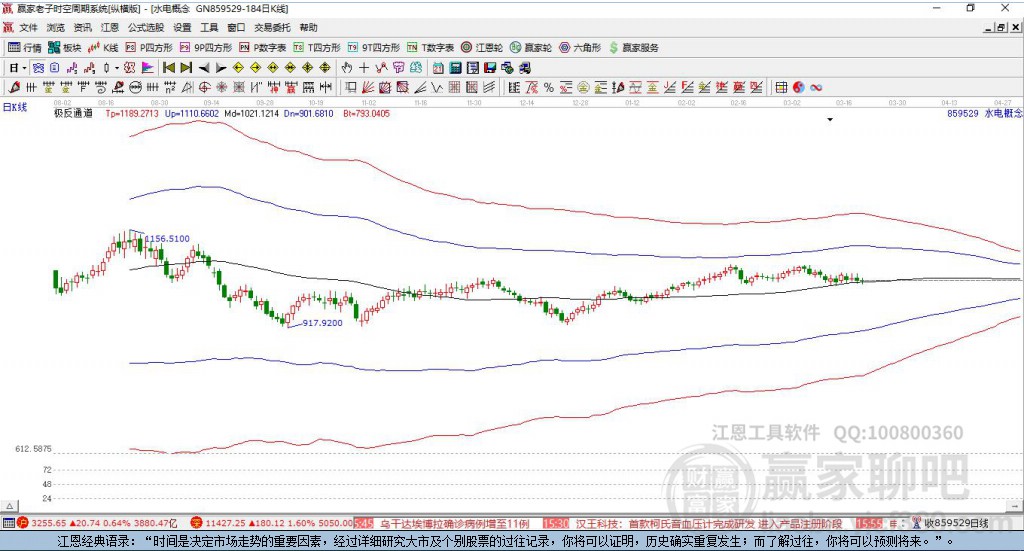Click the scroll-up triangle at chart bottom-left
Screen dimensions: 1024x551
pos(10,507)
